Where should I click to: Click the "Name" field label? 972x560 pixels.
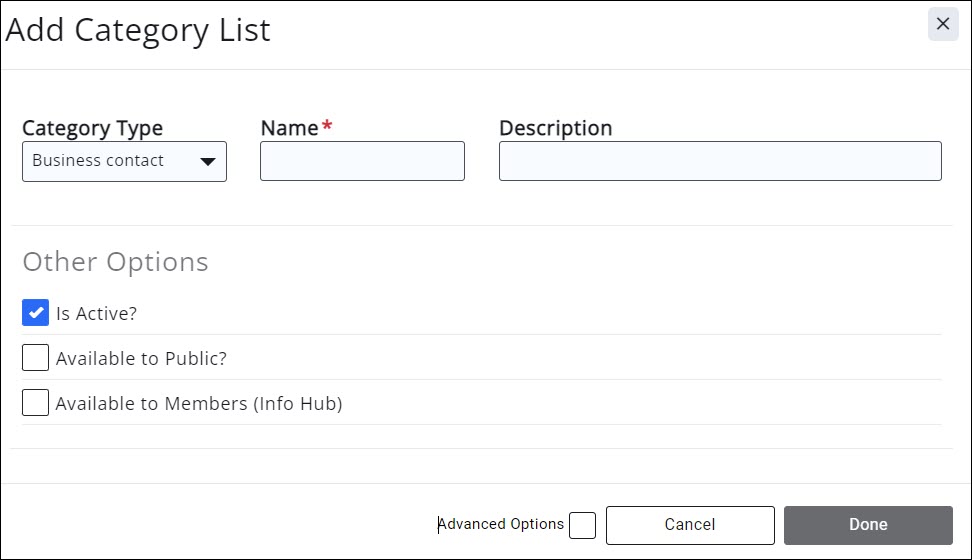[x=289, y=128]
